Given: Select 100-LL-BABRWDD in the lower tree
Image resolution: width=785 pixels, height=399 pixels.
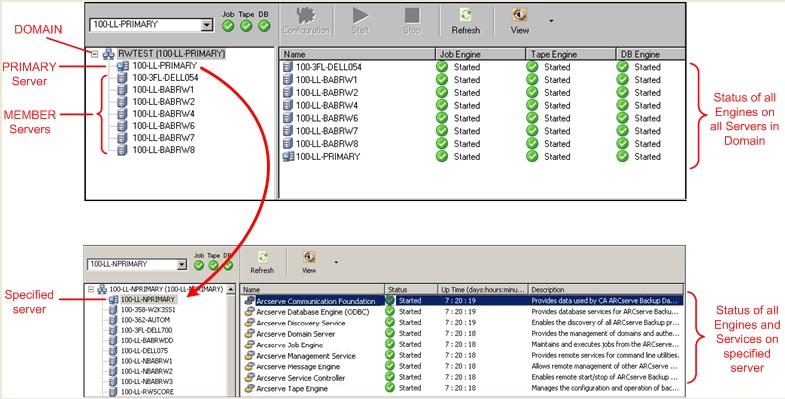Looking at the screenshot, I should coord(147,340).
